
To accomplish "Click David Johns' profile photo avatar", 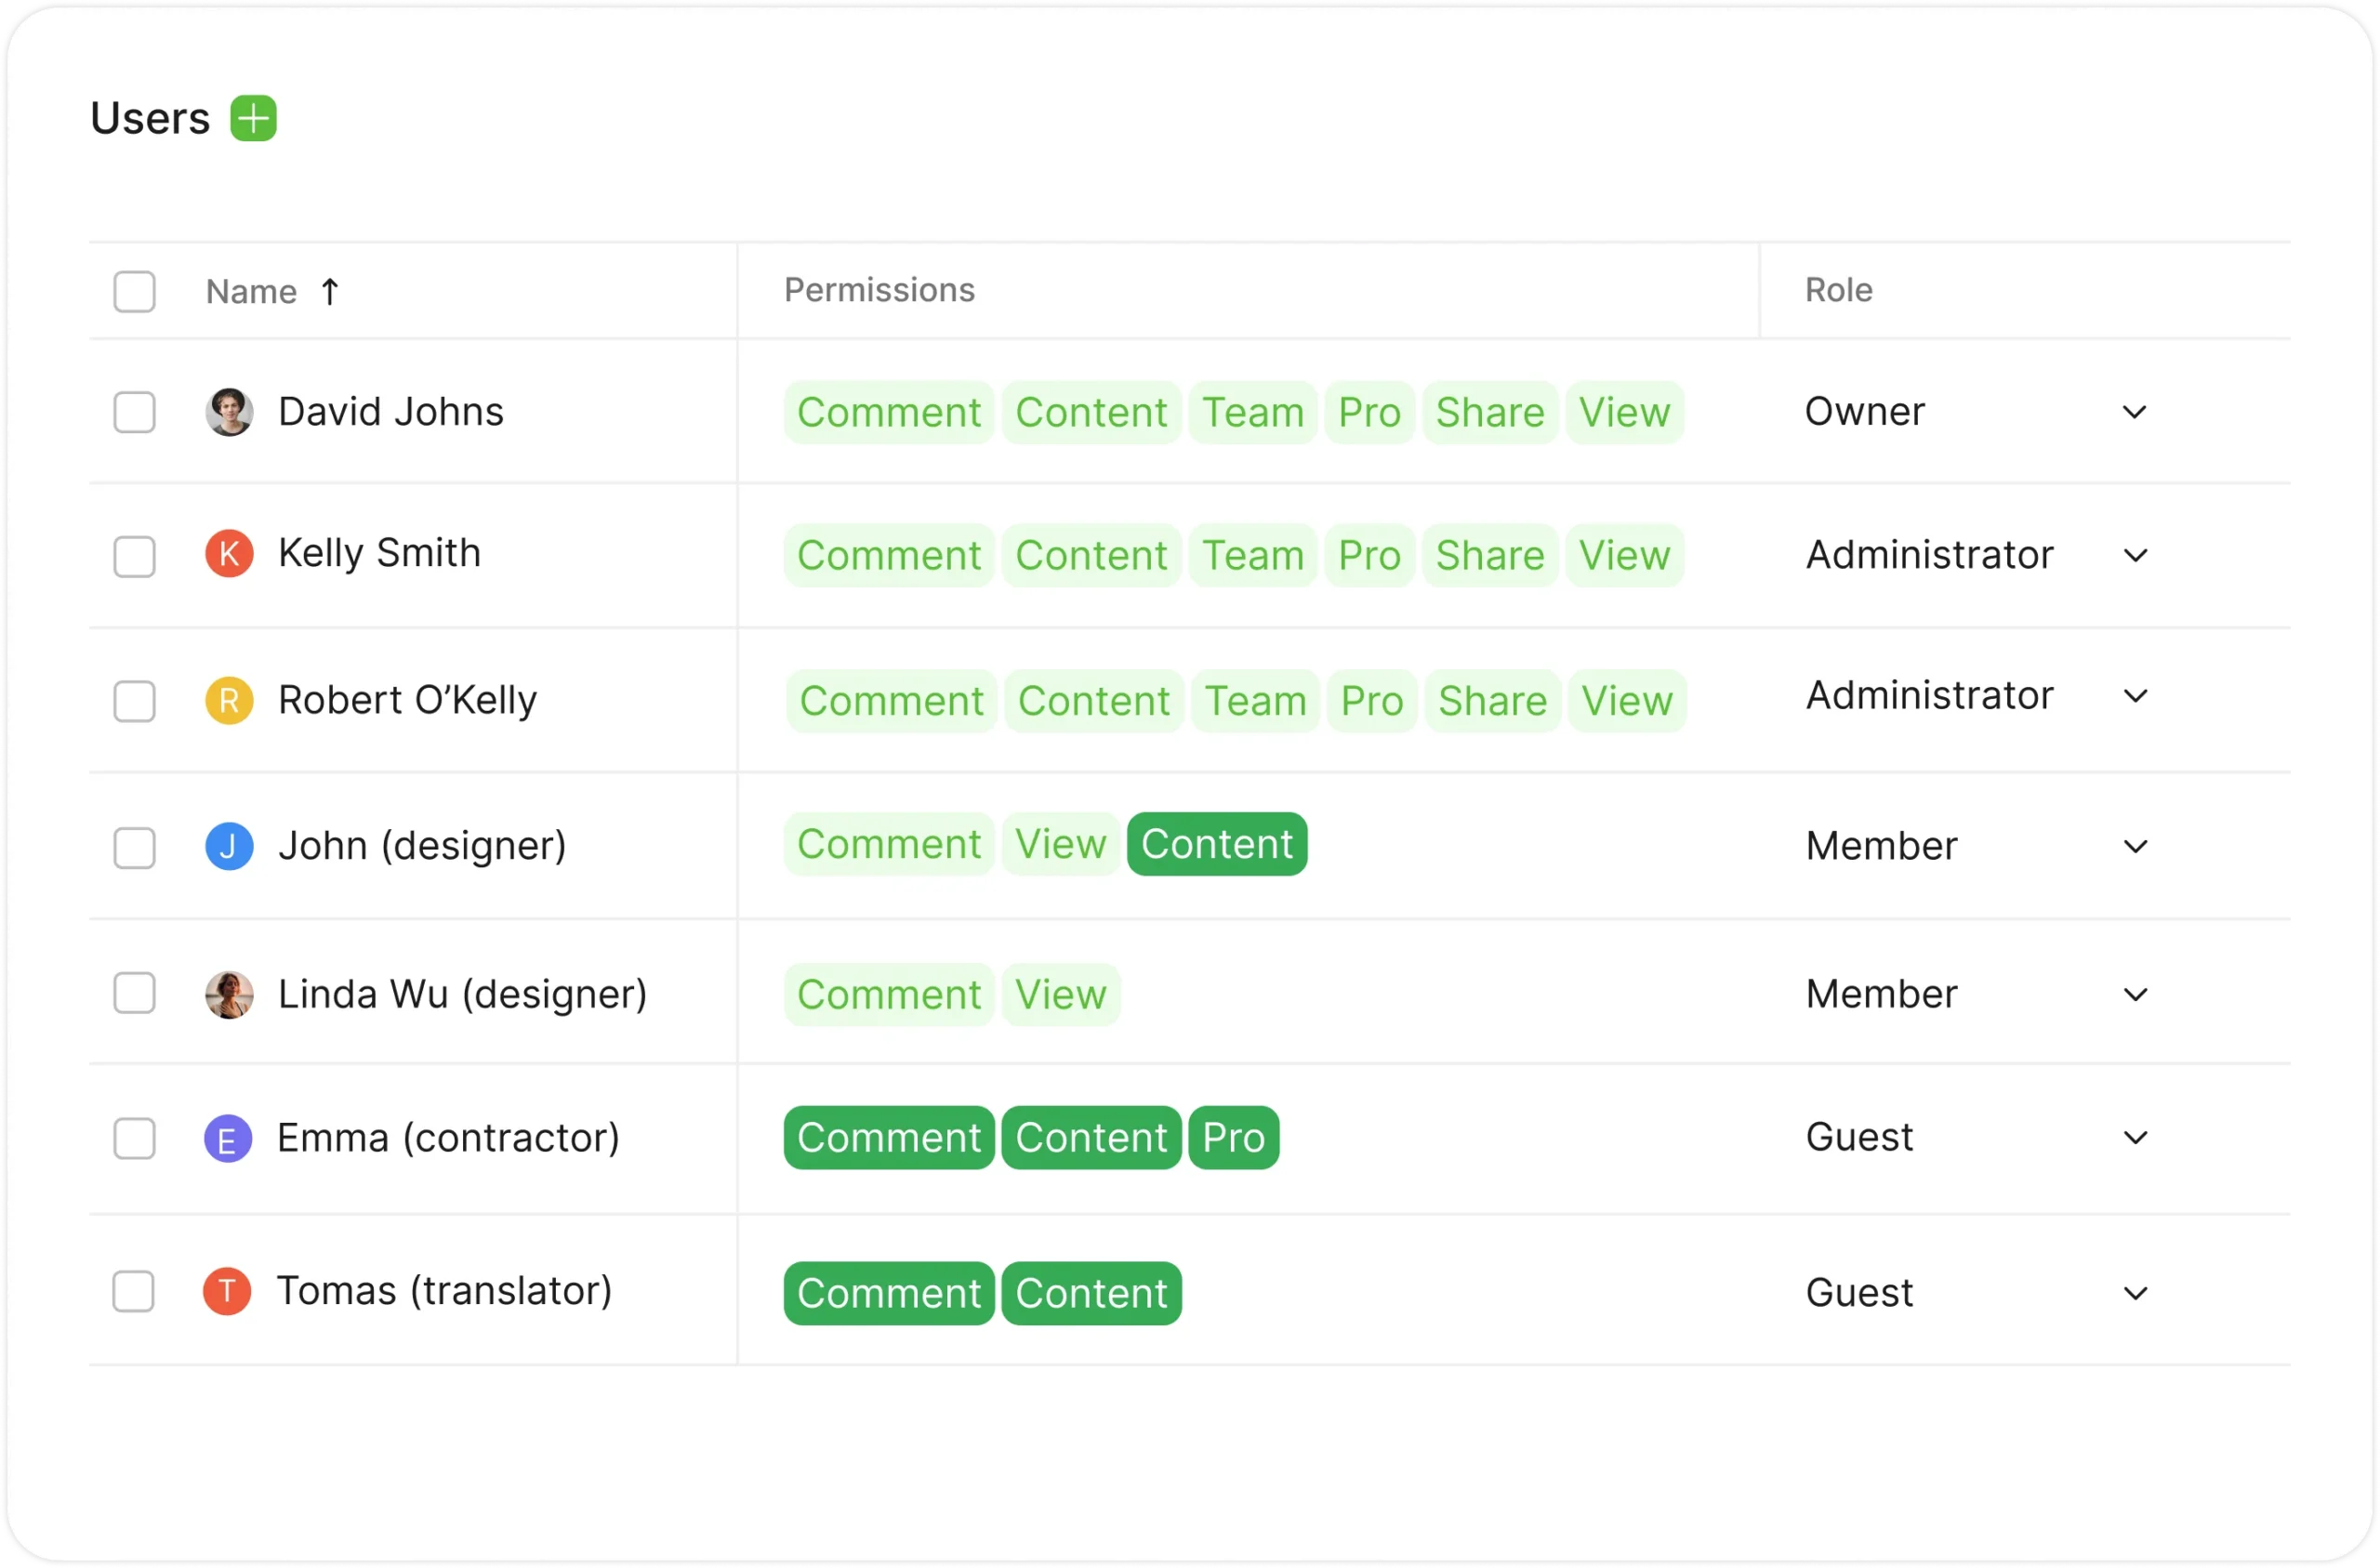I will click(229, 412).
